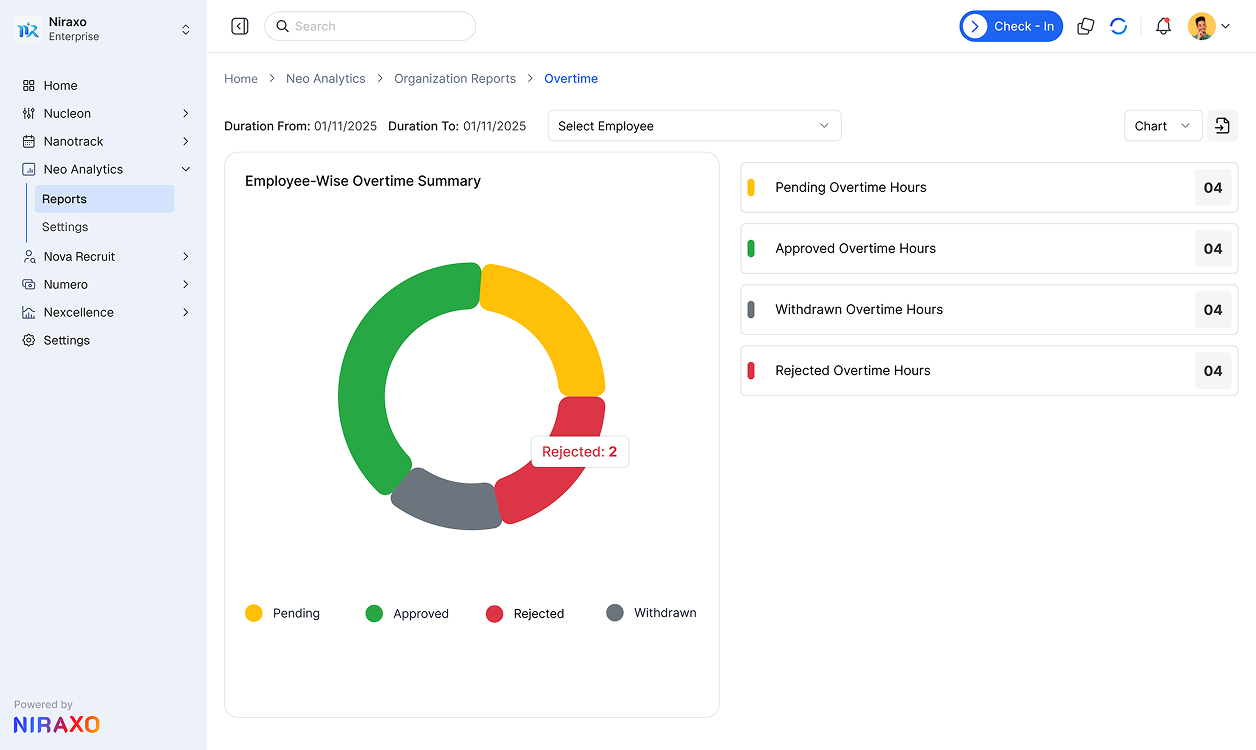
Task: Open Organization Reports from the breadcrumb
Action: (x=455, y=78)
